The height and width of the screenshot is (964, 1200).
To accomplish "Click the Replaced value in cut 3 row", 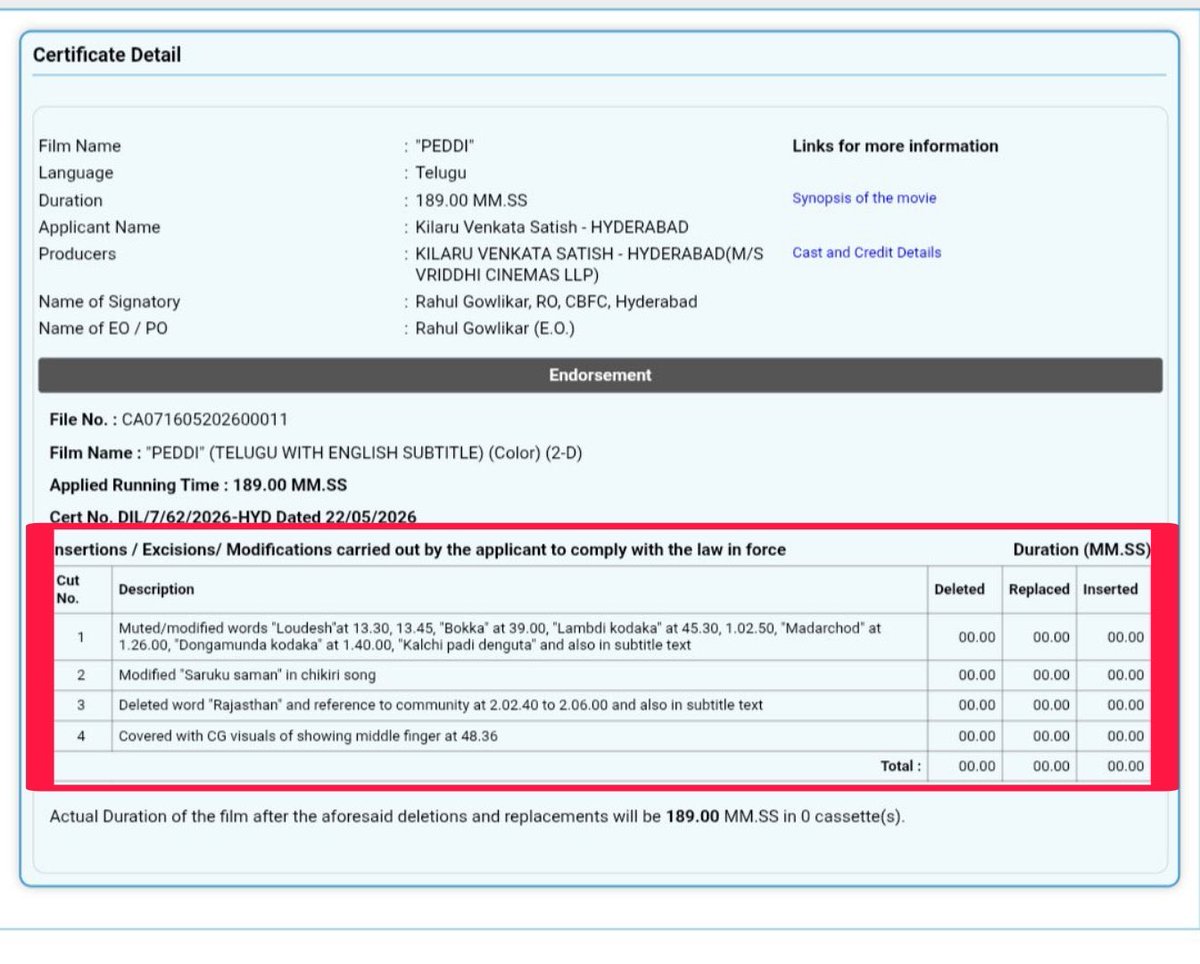I will click(x=1051, y=706).
